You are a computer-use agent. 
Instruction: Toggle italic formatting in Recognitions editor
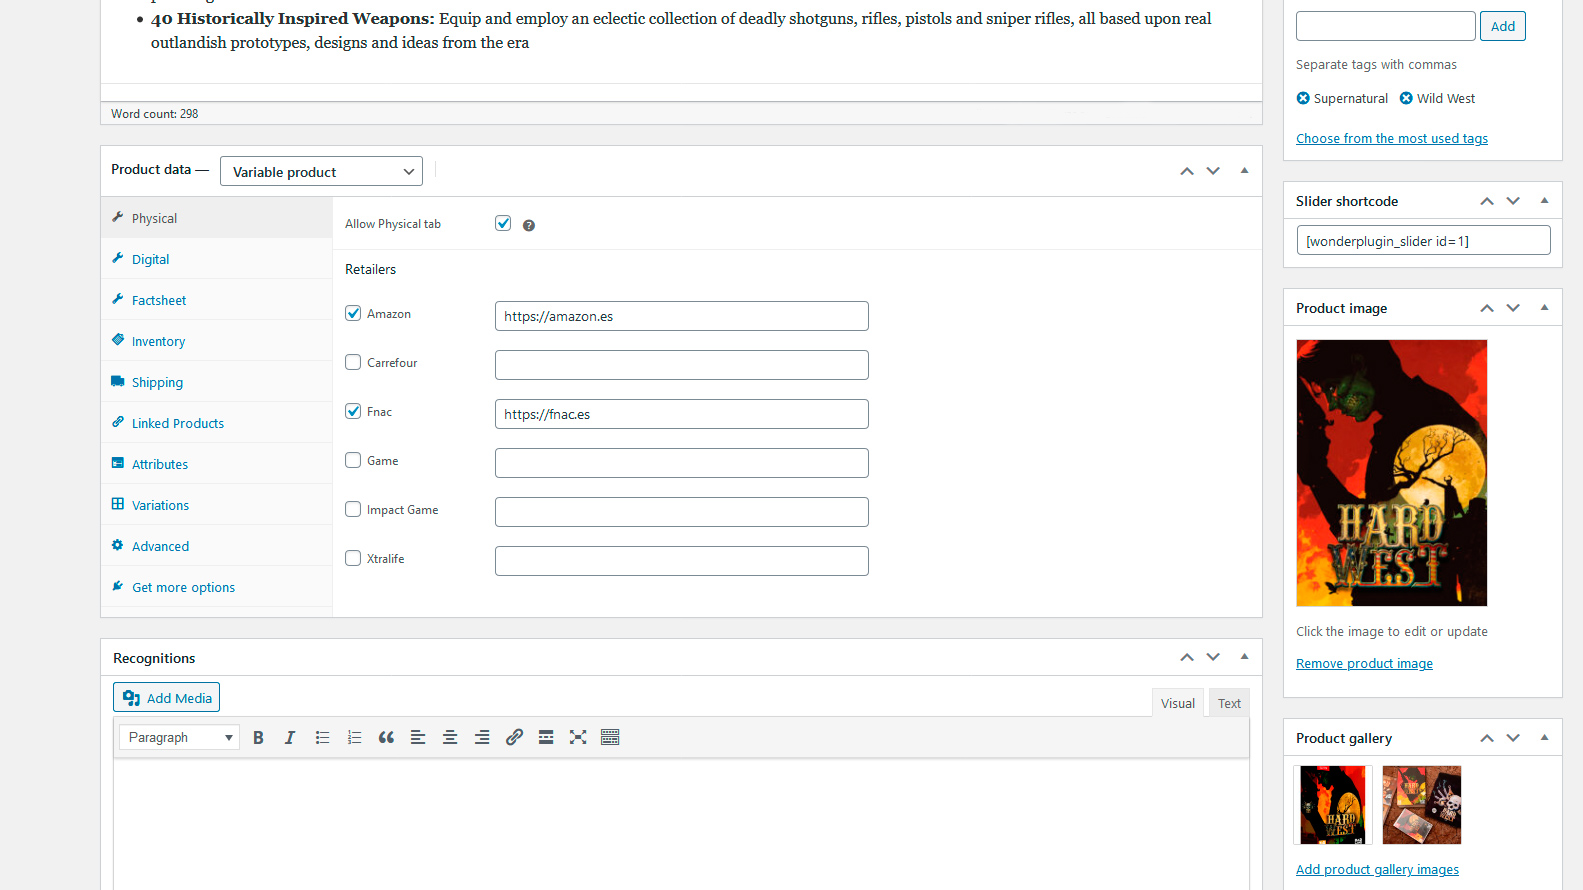(290, 737)
